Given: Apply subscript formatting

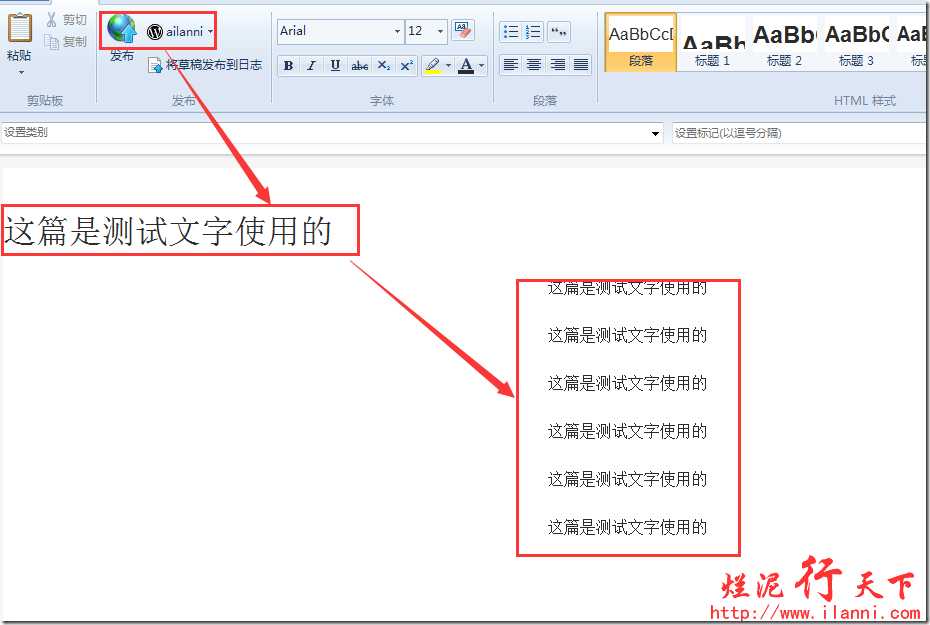Looking at the screenshot, I should 384,65.
